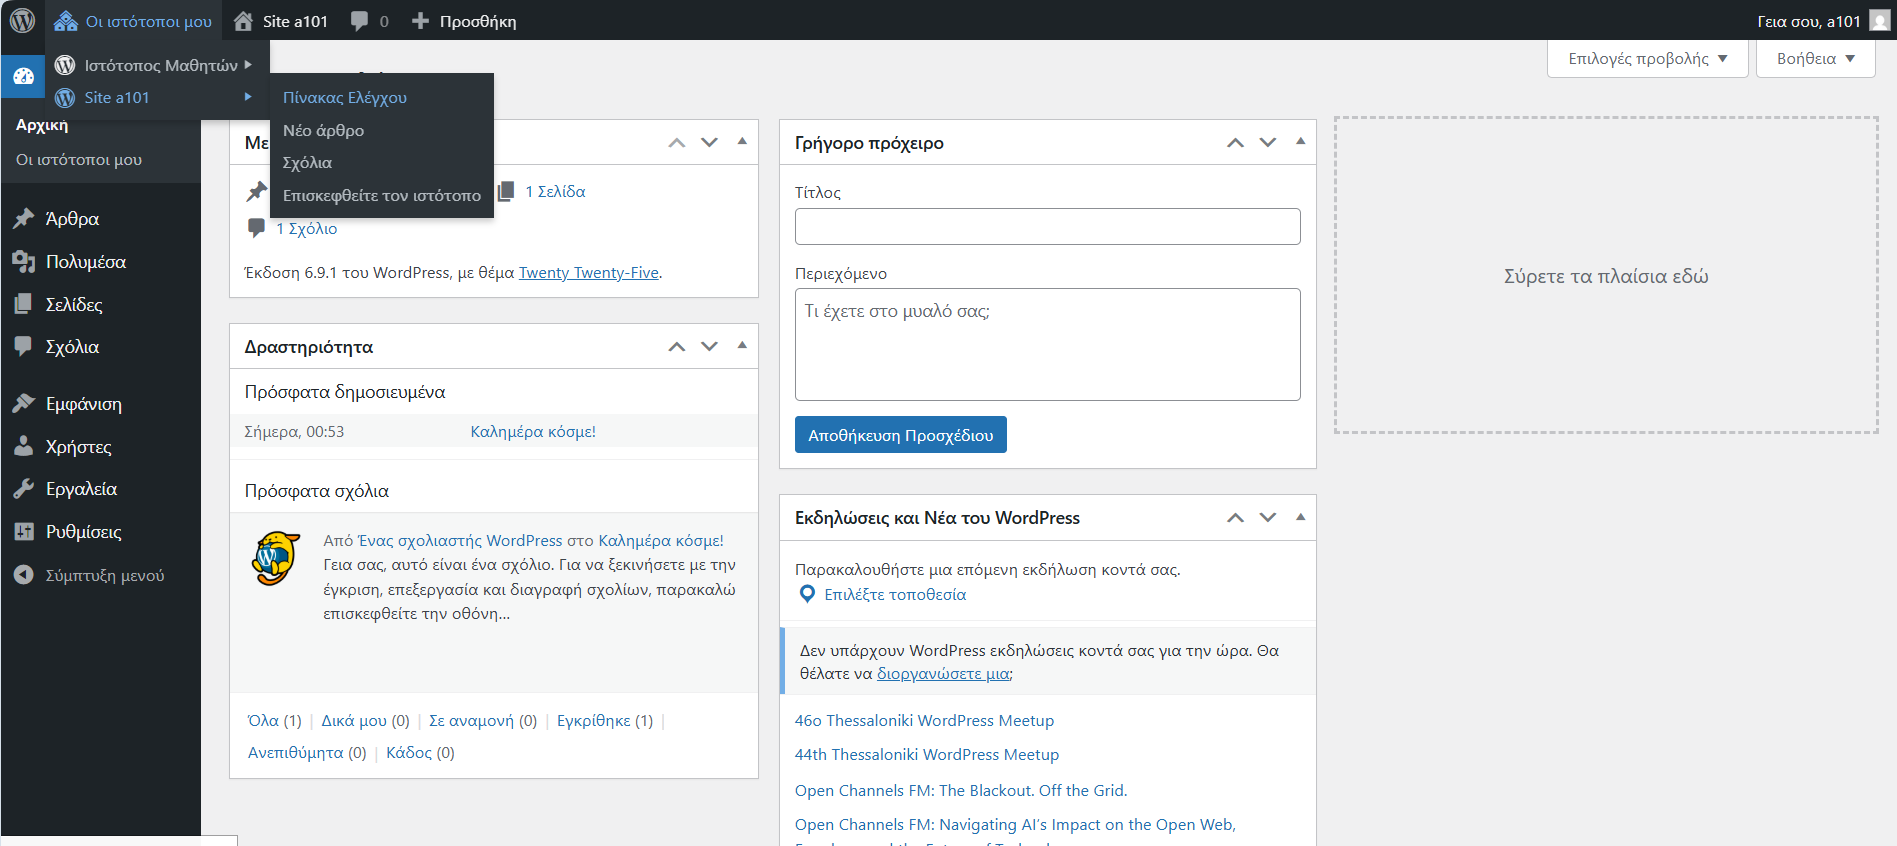Screen dimensions: 1897x846
Task: Toggle the Γρήγορο πρόχειρο panel triangle
Action: (1300, 142)
